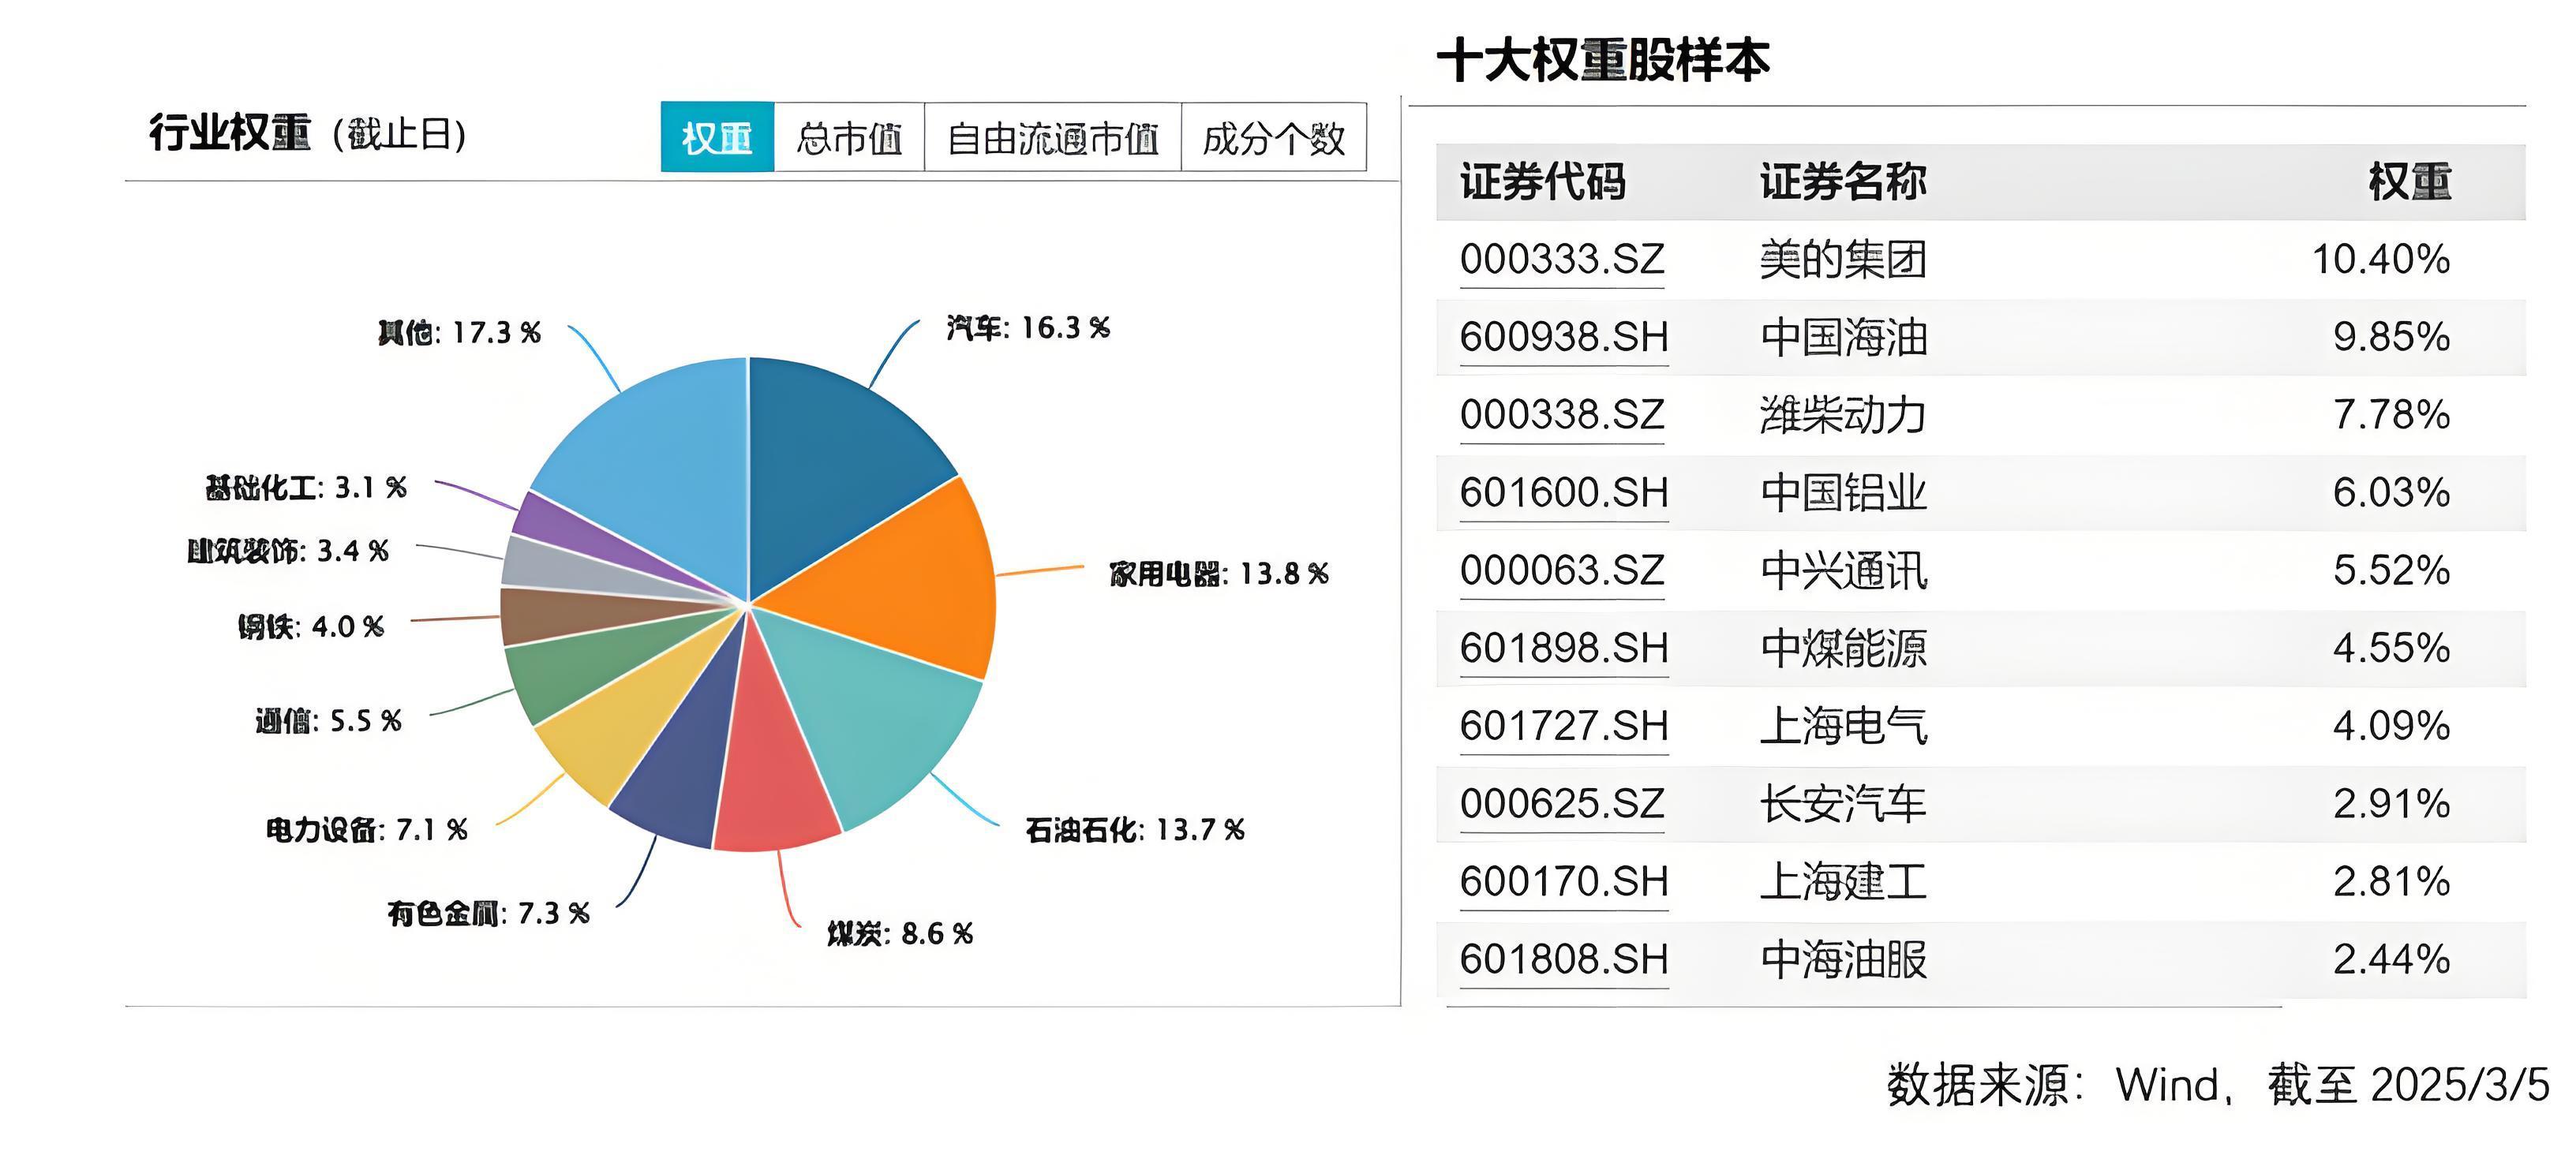The width and height of the screenshot is (2576, 1155).
Task: Click the 基础化工: 3.1% label
Action: pyautogui.click(x=306, y=488)
